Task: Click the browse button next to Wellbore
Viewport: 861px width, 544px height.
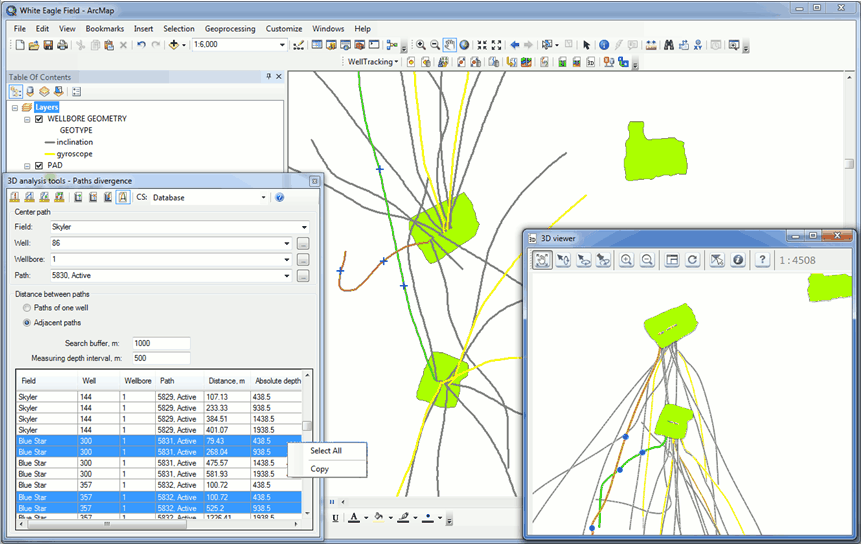Action: (303, 260)
